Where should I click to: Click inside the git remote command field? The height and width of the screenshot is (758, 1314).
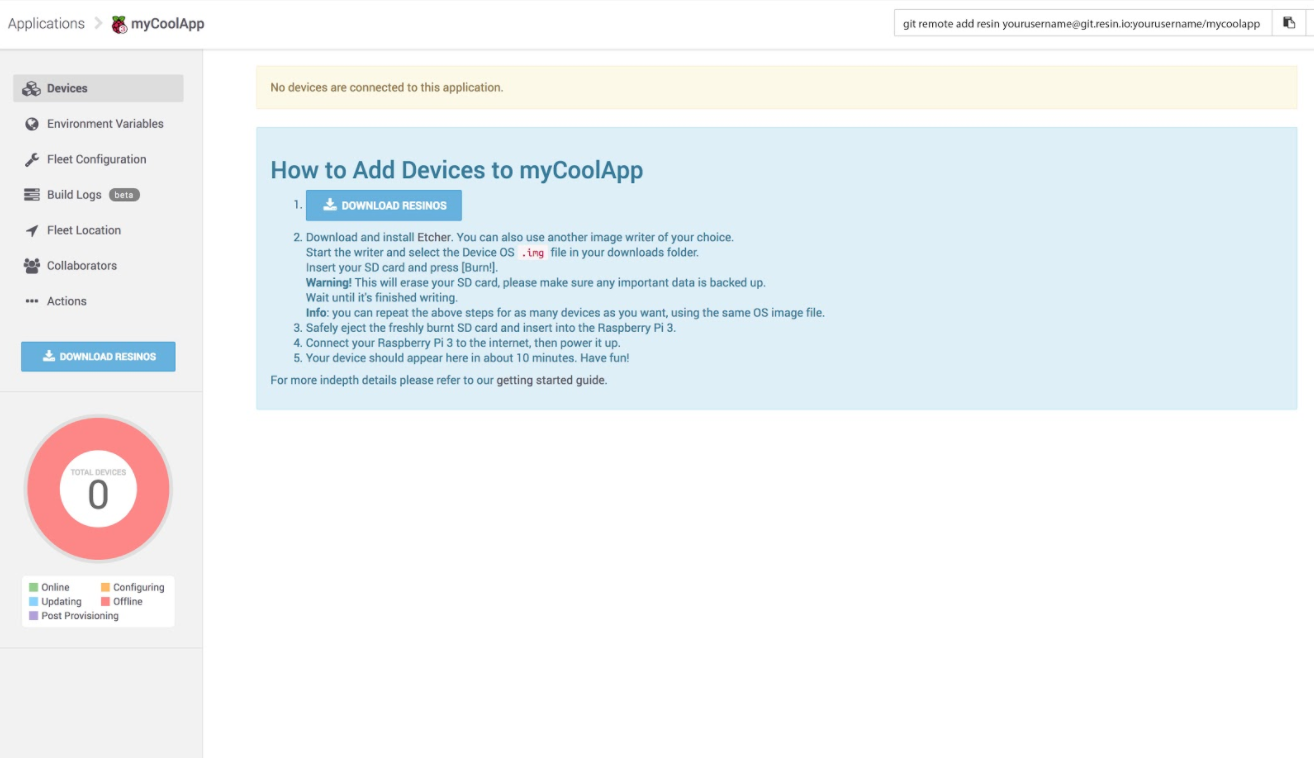pyautogui.click(x=1080, y=24)
